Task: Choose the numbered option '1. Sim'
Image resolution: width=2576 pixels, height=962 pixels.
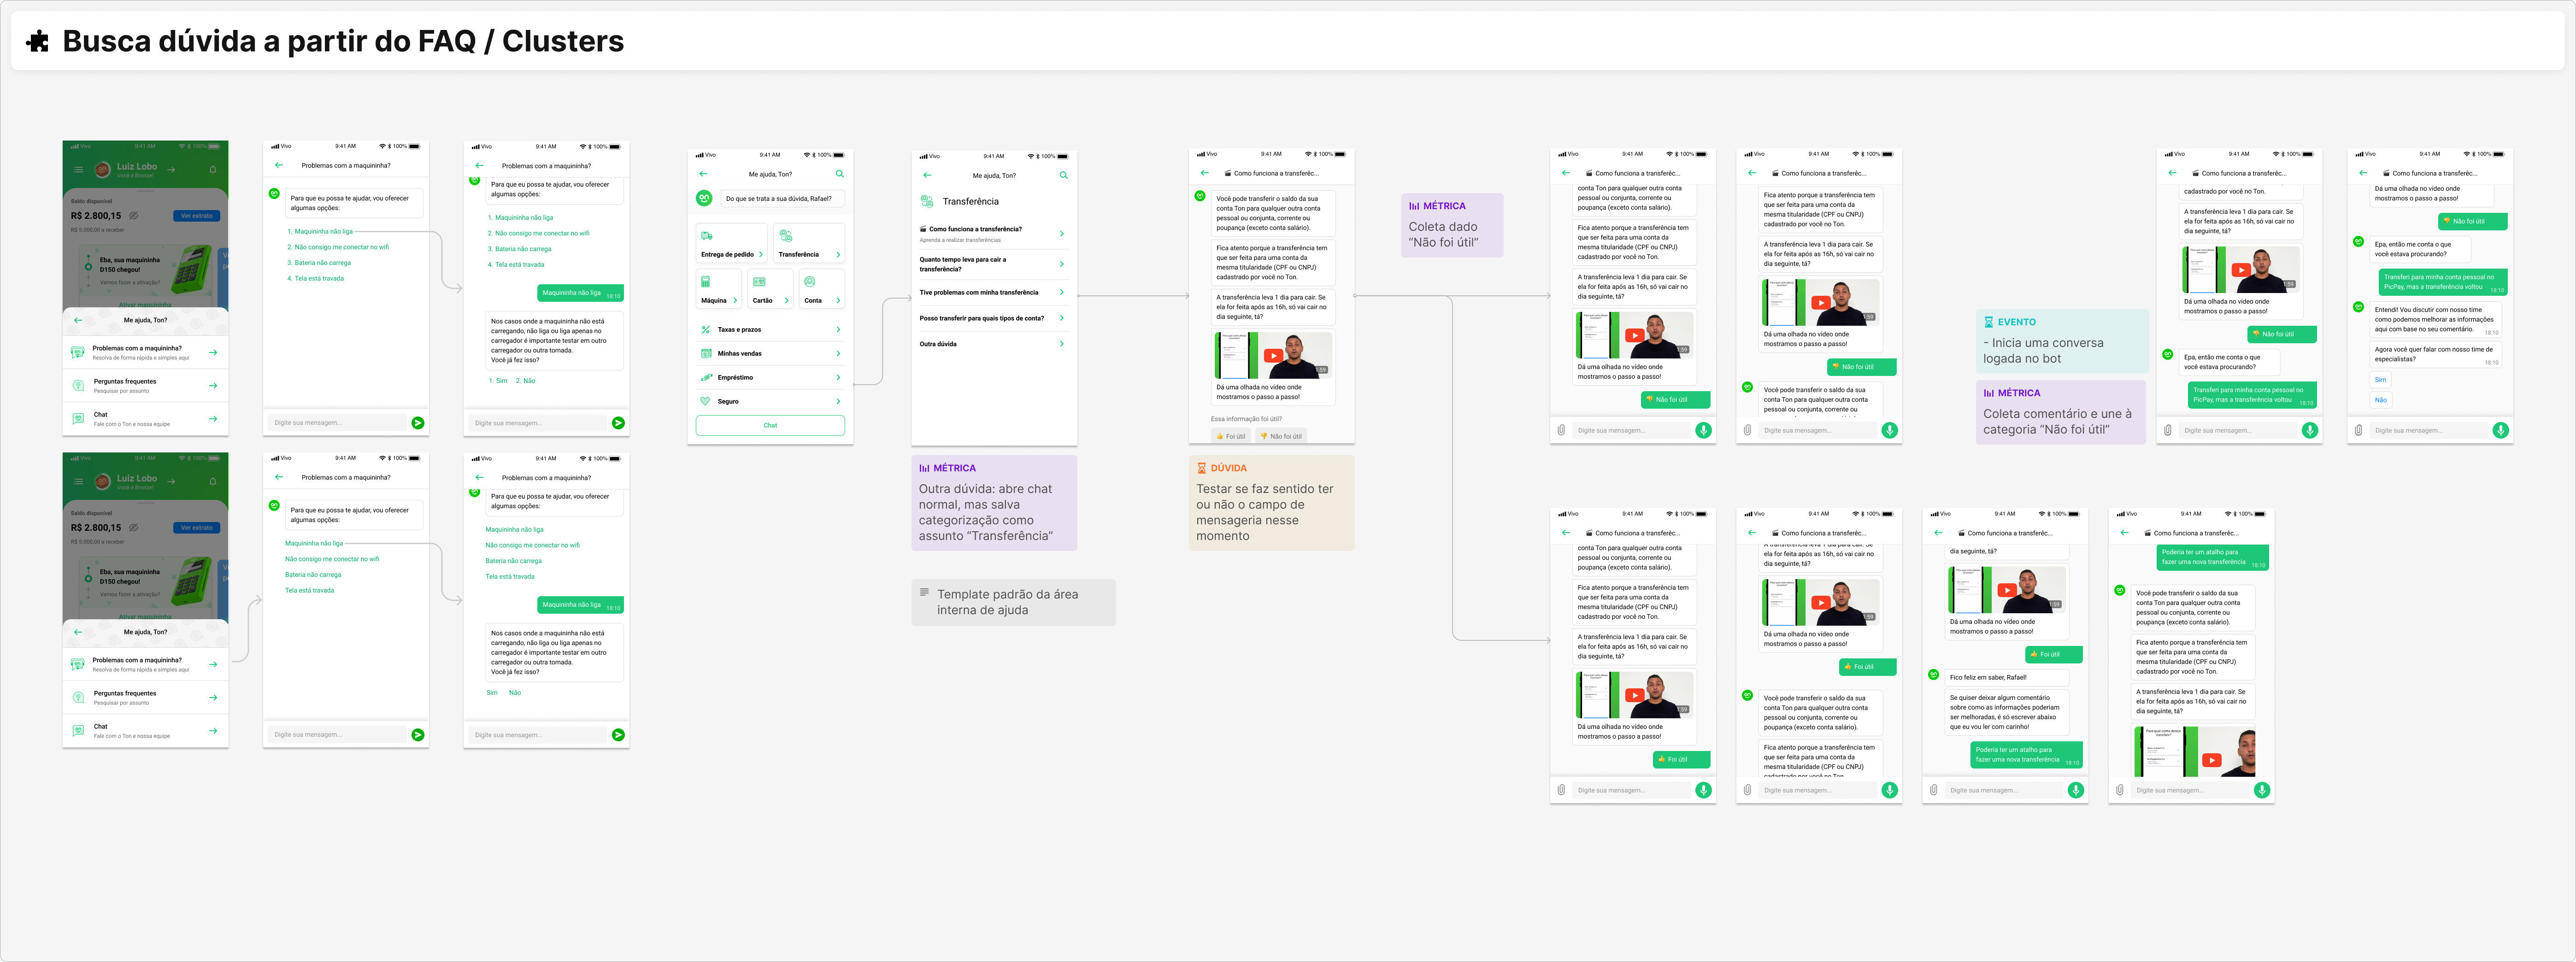Action: [498, 381]
